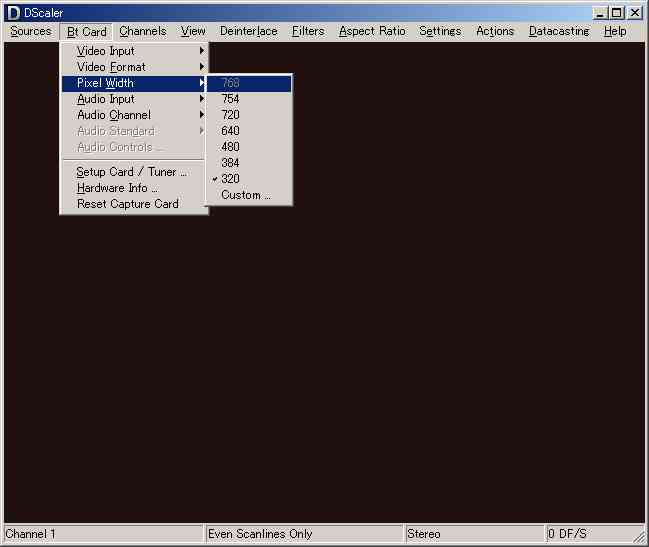Click the 0 DF/S status entry
The image size is (649, 547).
pos(567,534)
